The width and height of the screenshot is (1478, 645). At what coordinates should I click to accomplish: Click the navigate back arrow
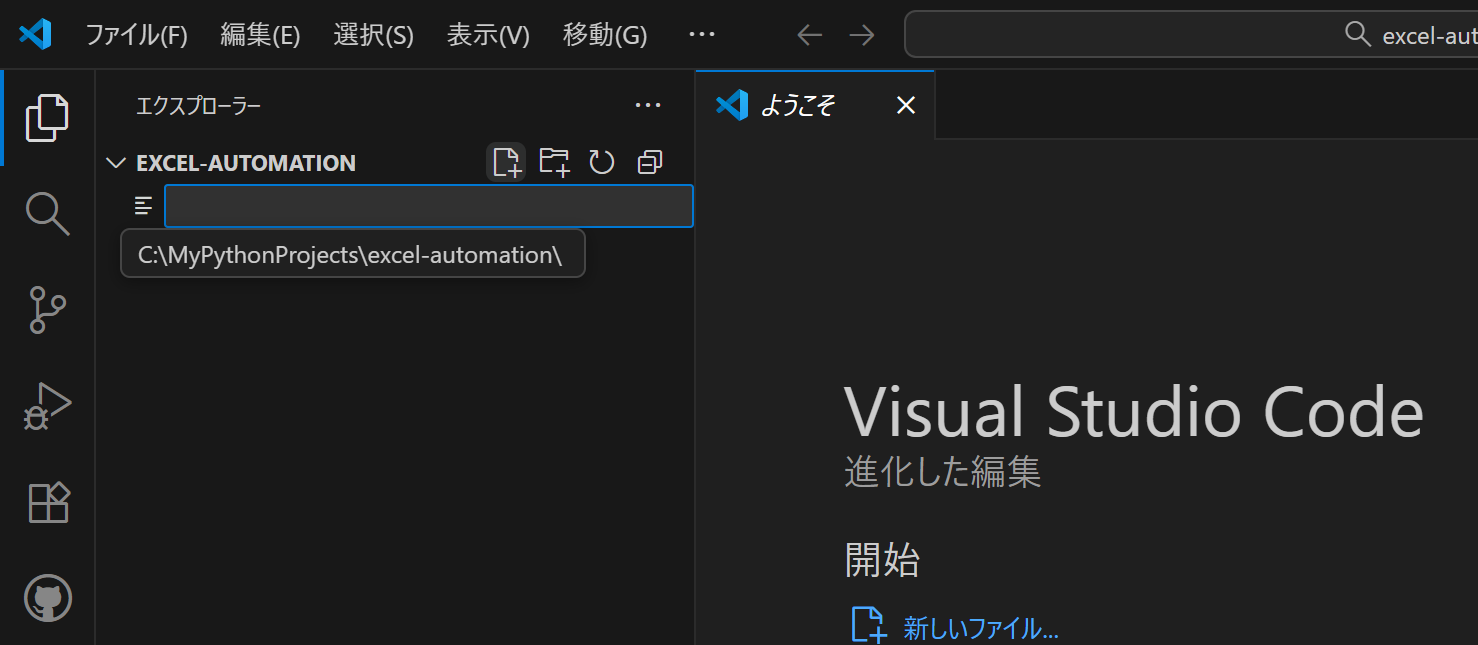pos(809,34)
